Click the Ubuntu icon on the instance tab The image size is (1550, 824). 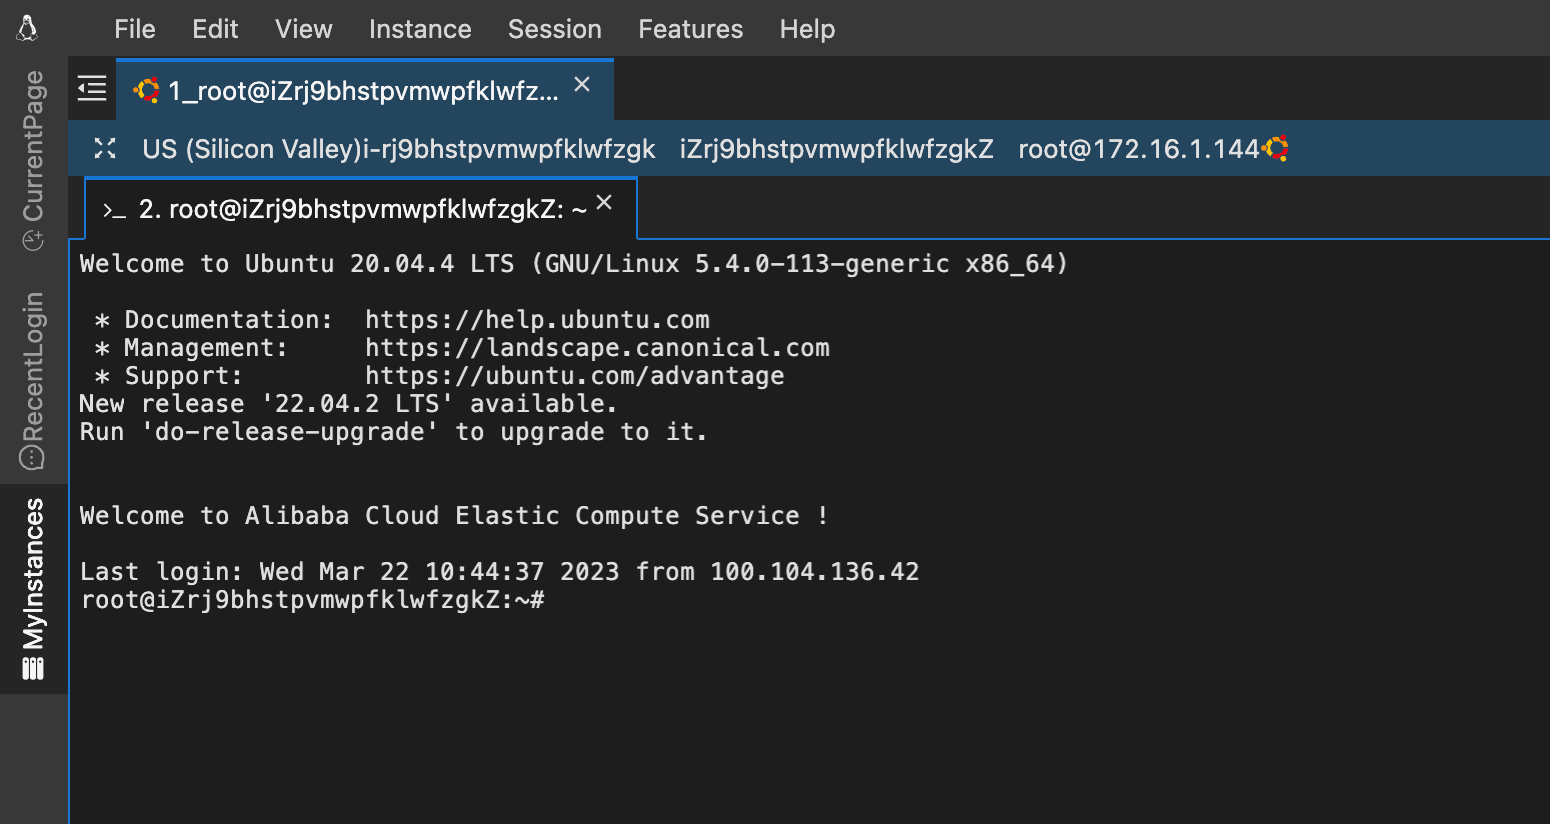click(x=147, y=90)
